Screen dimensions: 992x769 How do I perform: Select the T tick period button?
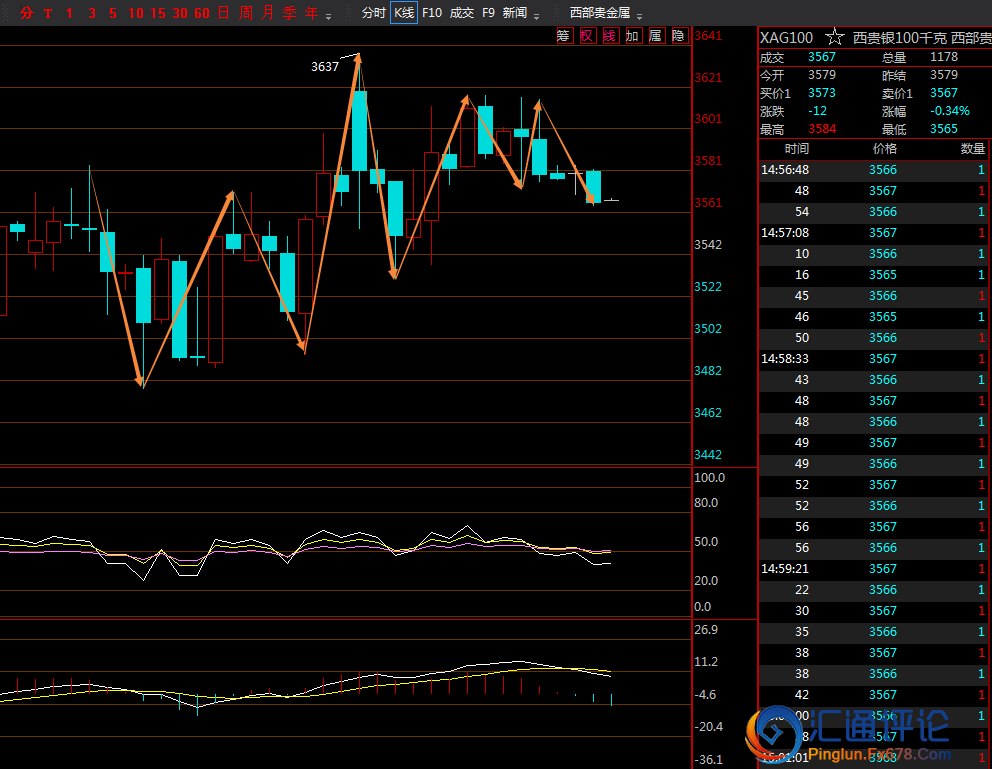(48, 13)
